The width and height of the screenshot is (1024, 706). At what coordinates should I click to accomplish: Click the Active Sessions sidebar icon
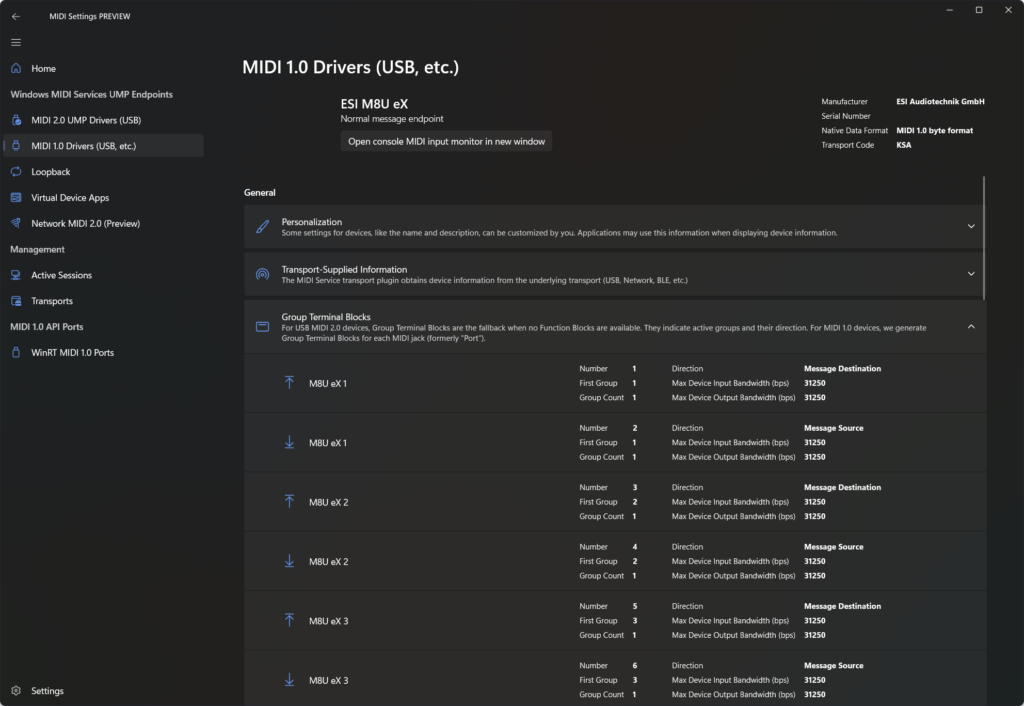tap(14, 275)
